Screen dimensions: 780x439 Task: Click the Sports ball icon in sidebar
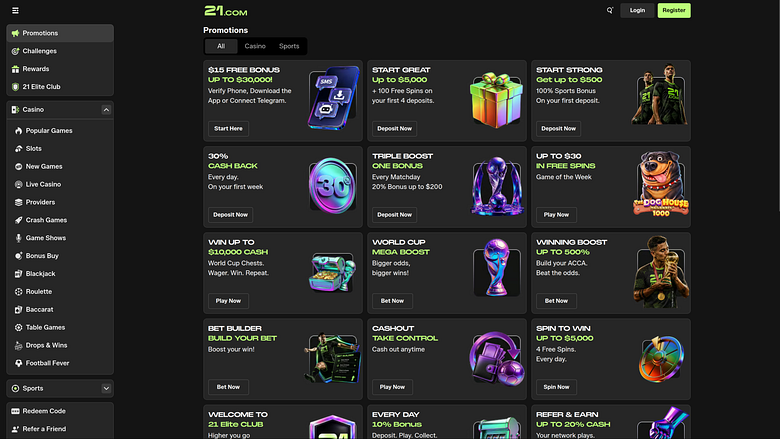pos(15,389)
